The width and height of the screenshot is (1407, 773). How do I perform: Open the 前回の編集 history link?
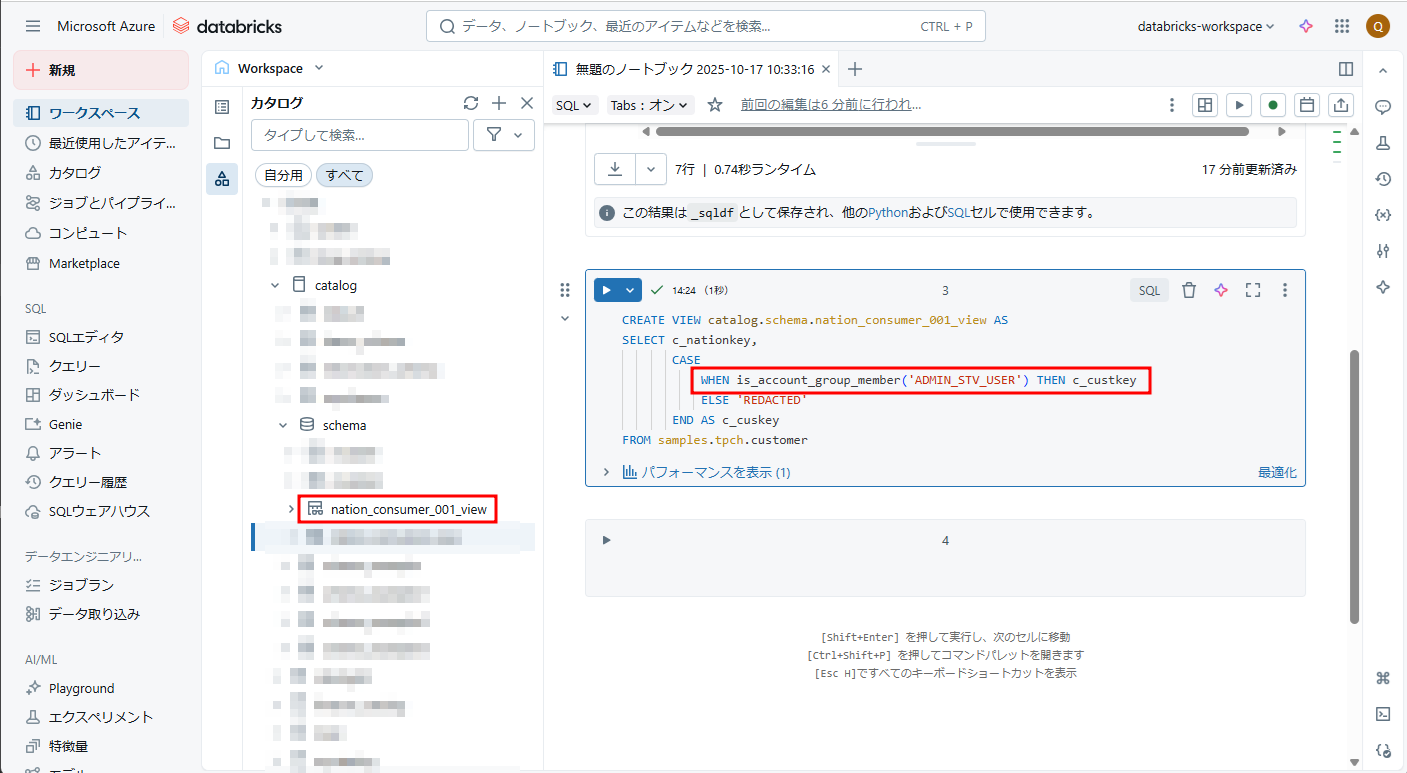[830, 104]
